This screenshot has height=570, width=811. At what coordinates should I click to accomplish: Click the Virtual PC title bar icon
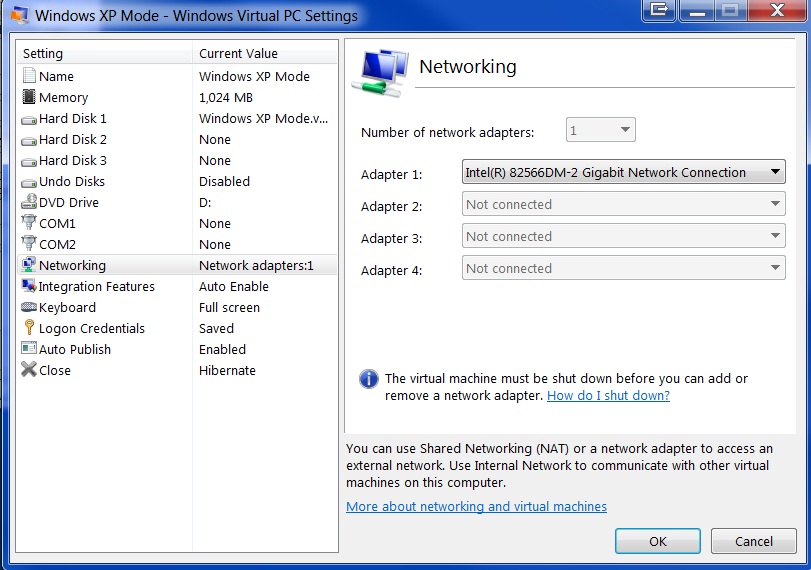19,15
